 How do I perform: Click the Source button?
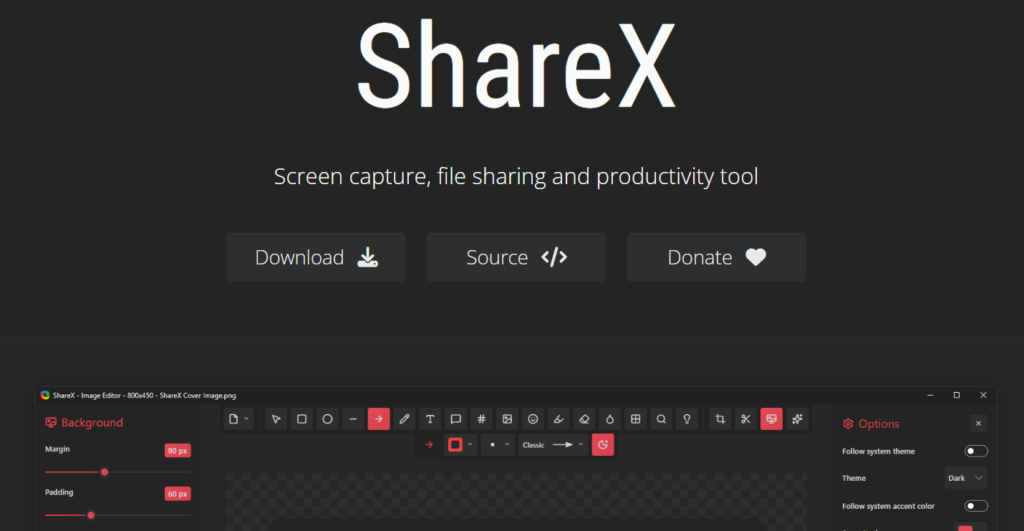pyautogui.click(x=517, y=257)
